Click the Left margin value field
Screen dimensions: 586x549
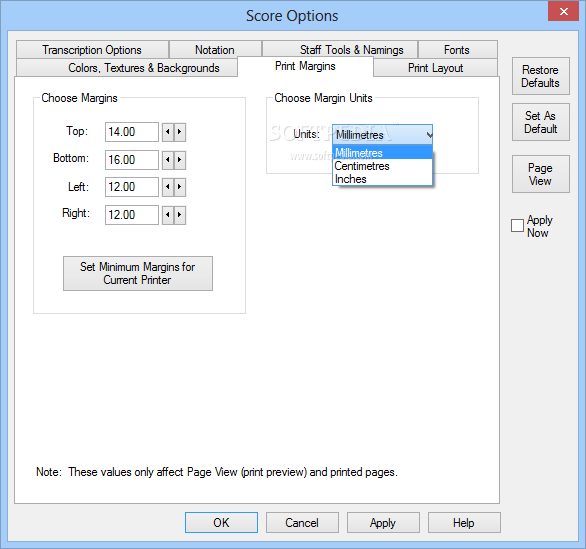coord(132,187)
